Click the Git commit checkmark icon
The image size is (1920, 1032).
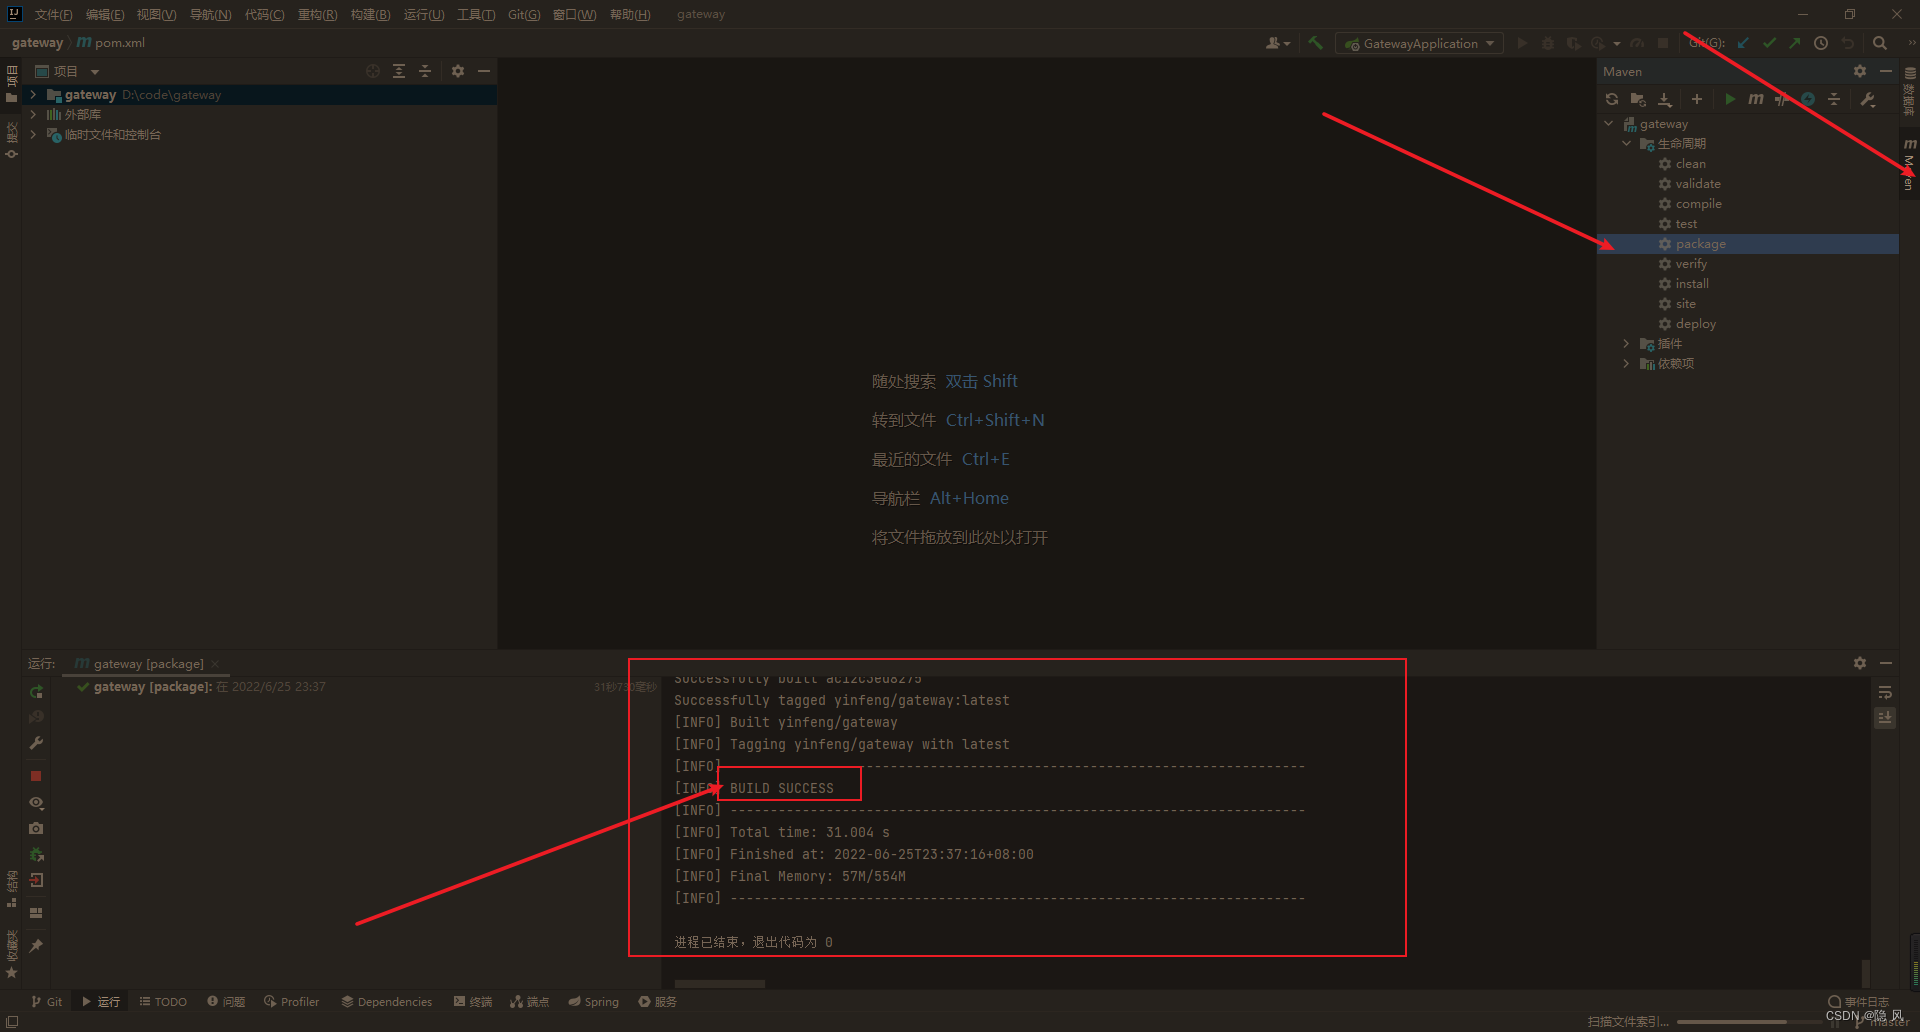[x=1769, y=43]
